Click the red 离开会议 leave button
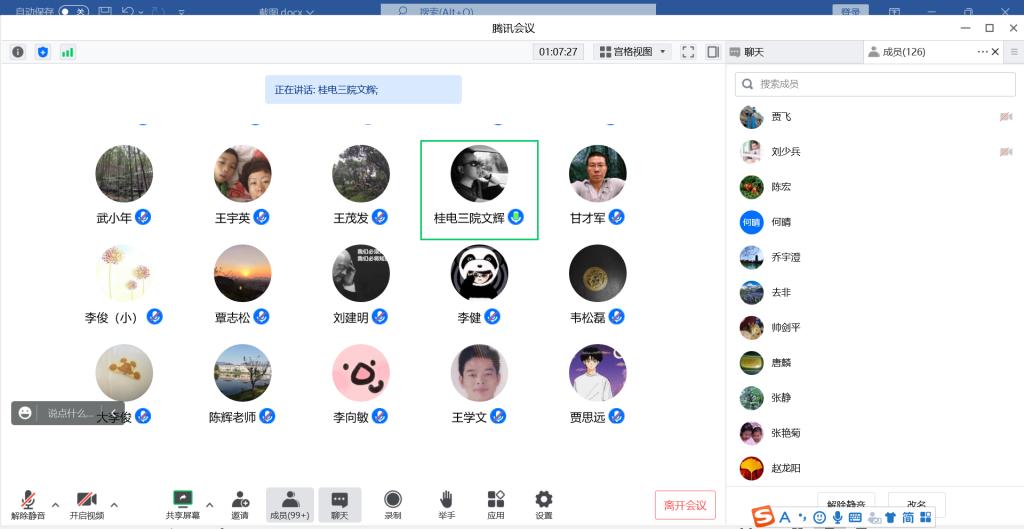Image resolution: width=1024 pixels, height=529 pixels. pos(685,505)
